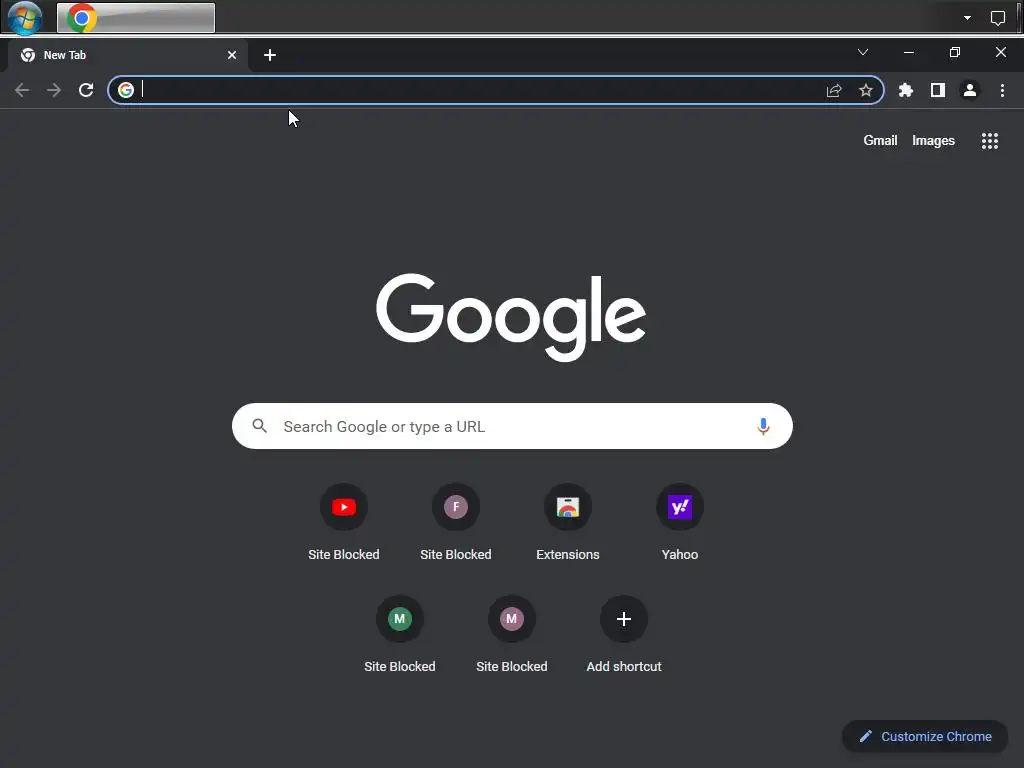Close the Chrome window

tap(1000, 52)
